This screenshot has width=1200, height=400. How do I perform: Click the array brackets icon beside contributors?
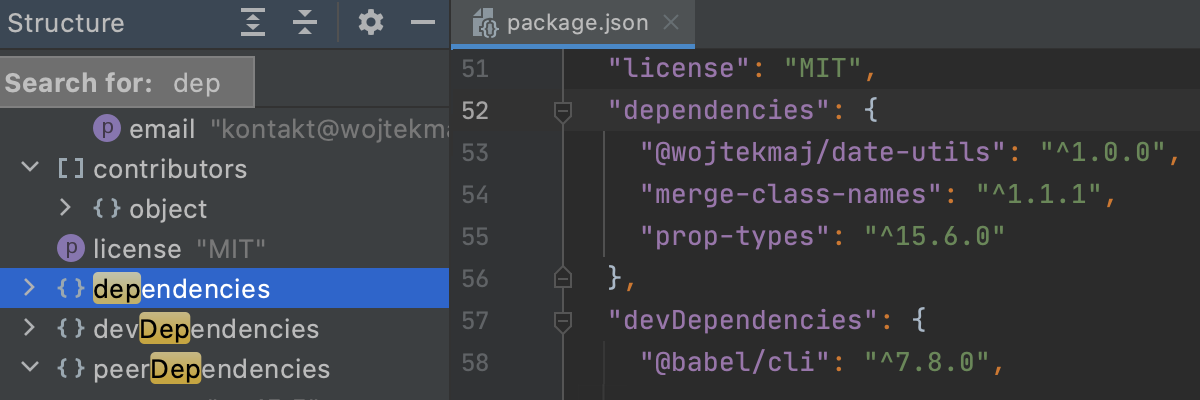coord(71,169)
